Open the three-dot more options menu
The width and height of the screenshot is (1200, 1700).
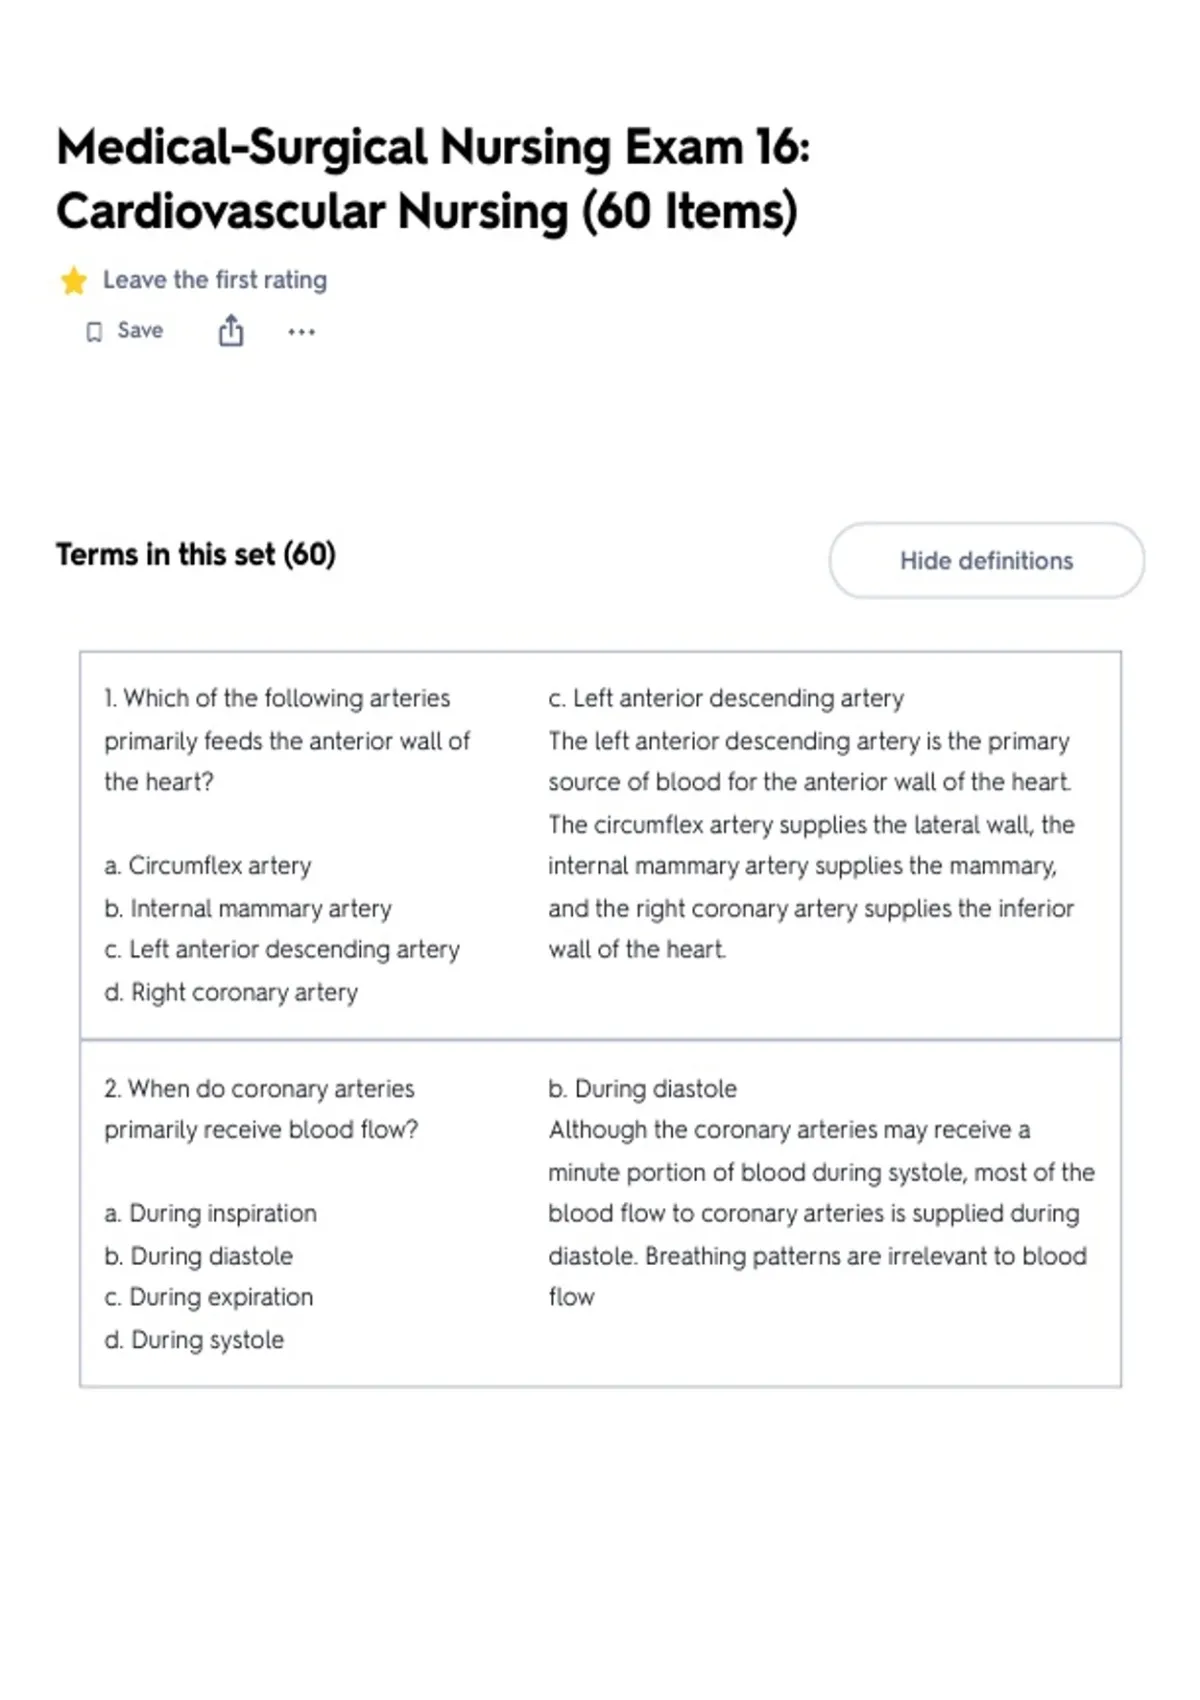[x=301, y=332]
